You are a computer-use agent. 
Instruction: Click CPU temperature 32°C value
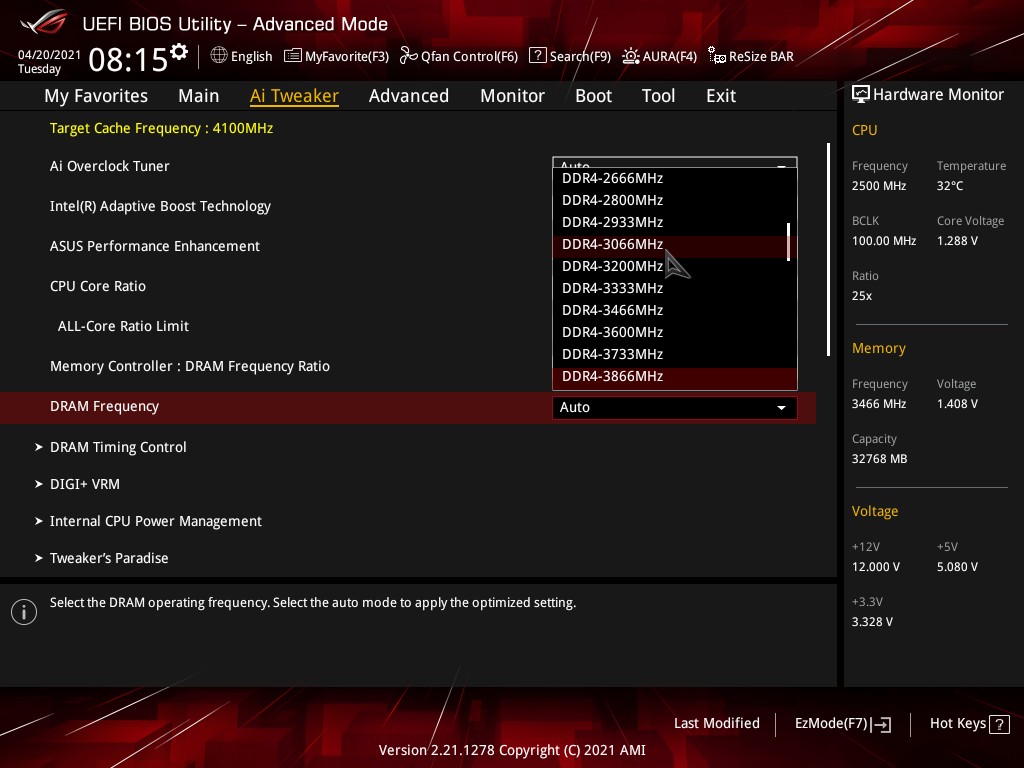pos(950,186)
